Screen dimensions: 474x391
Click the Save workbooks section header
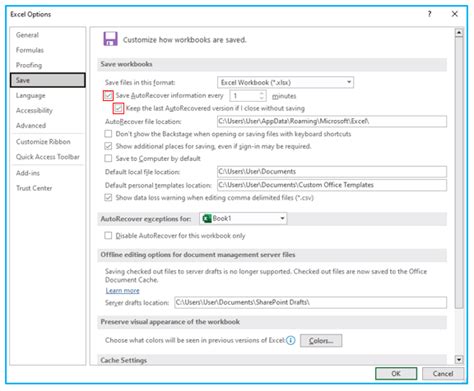click(x=272, y=64)
